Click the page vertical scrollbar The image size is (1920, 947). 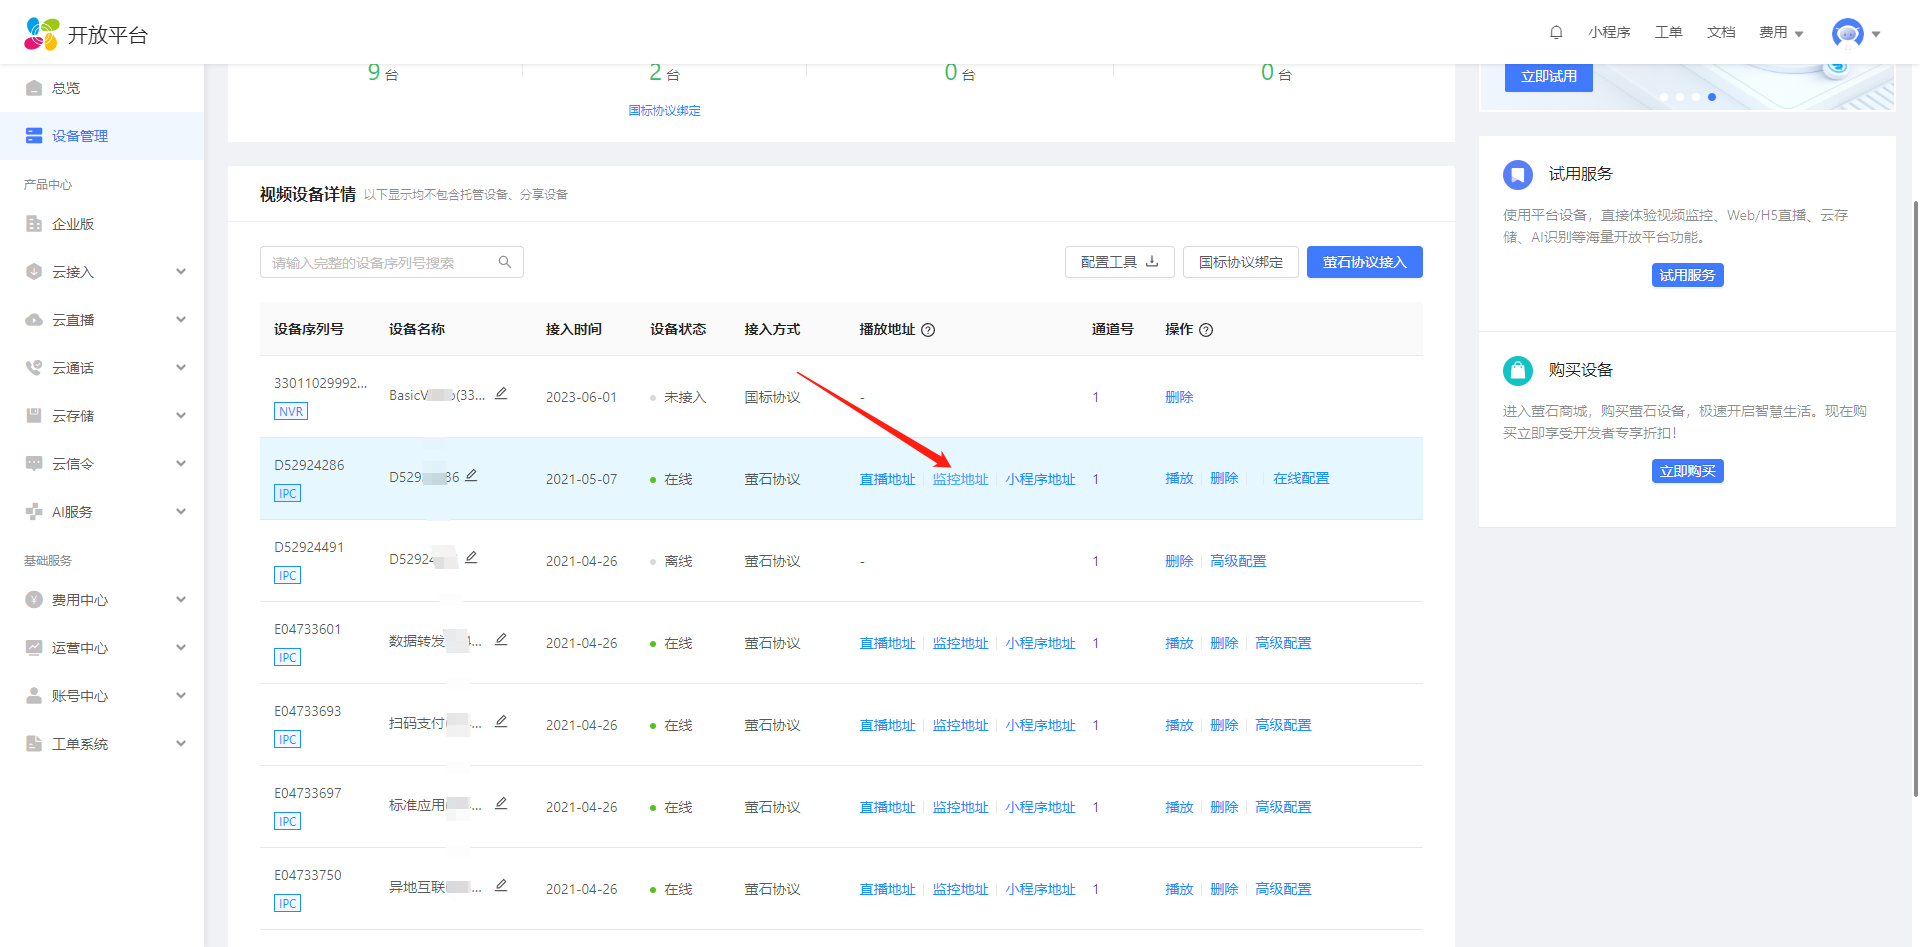[x=1916, y=498]
